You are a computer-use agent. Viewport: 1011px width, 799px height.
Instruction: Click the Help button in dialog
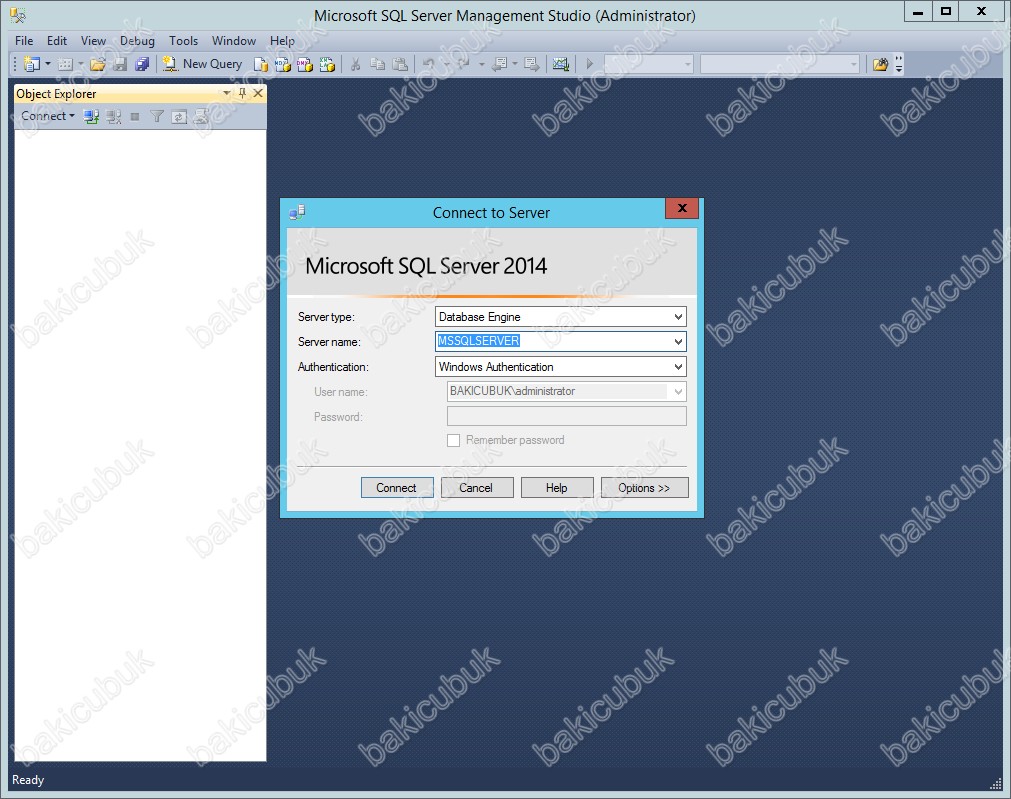[x=556, y=488]
